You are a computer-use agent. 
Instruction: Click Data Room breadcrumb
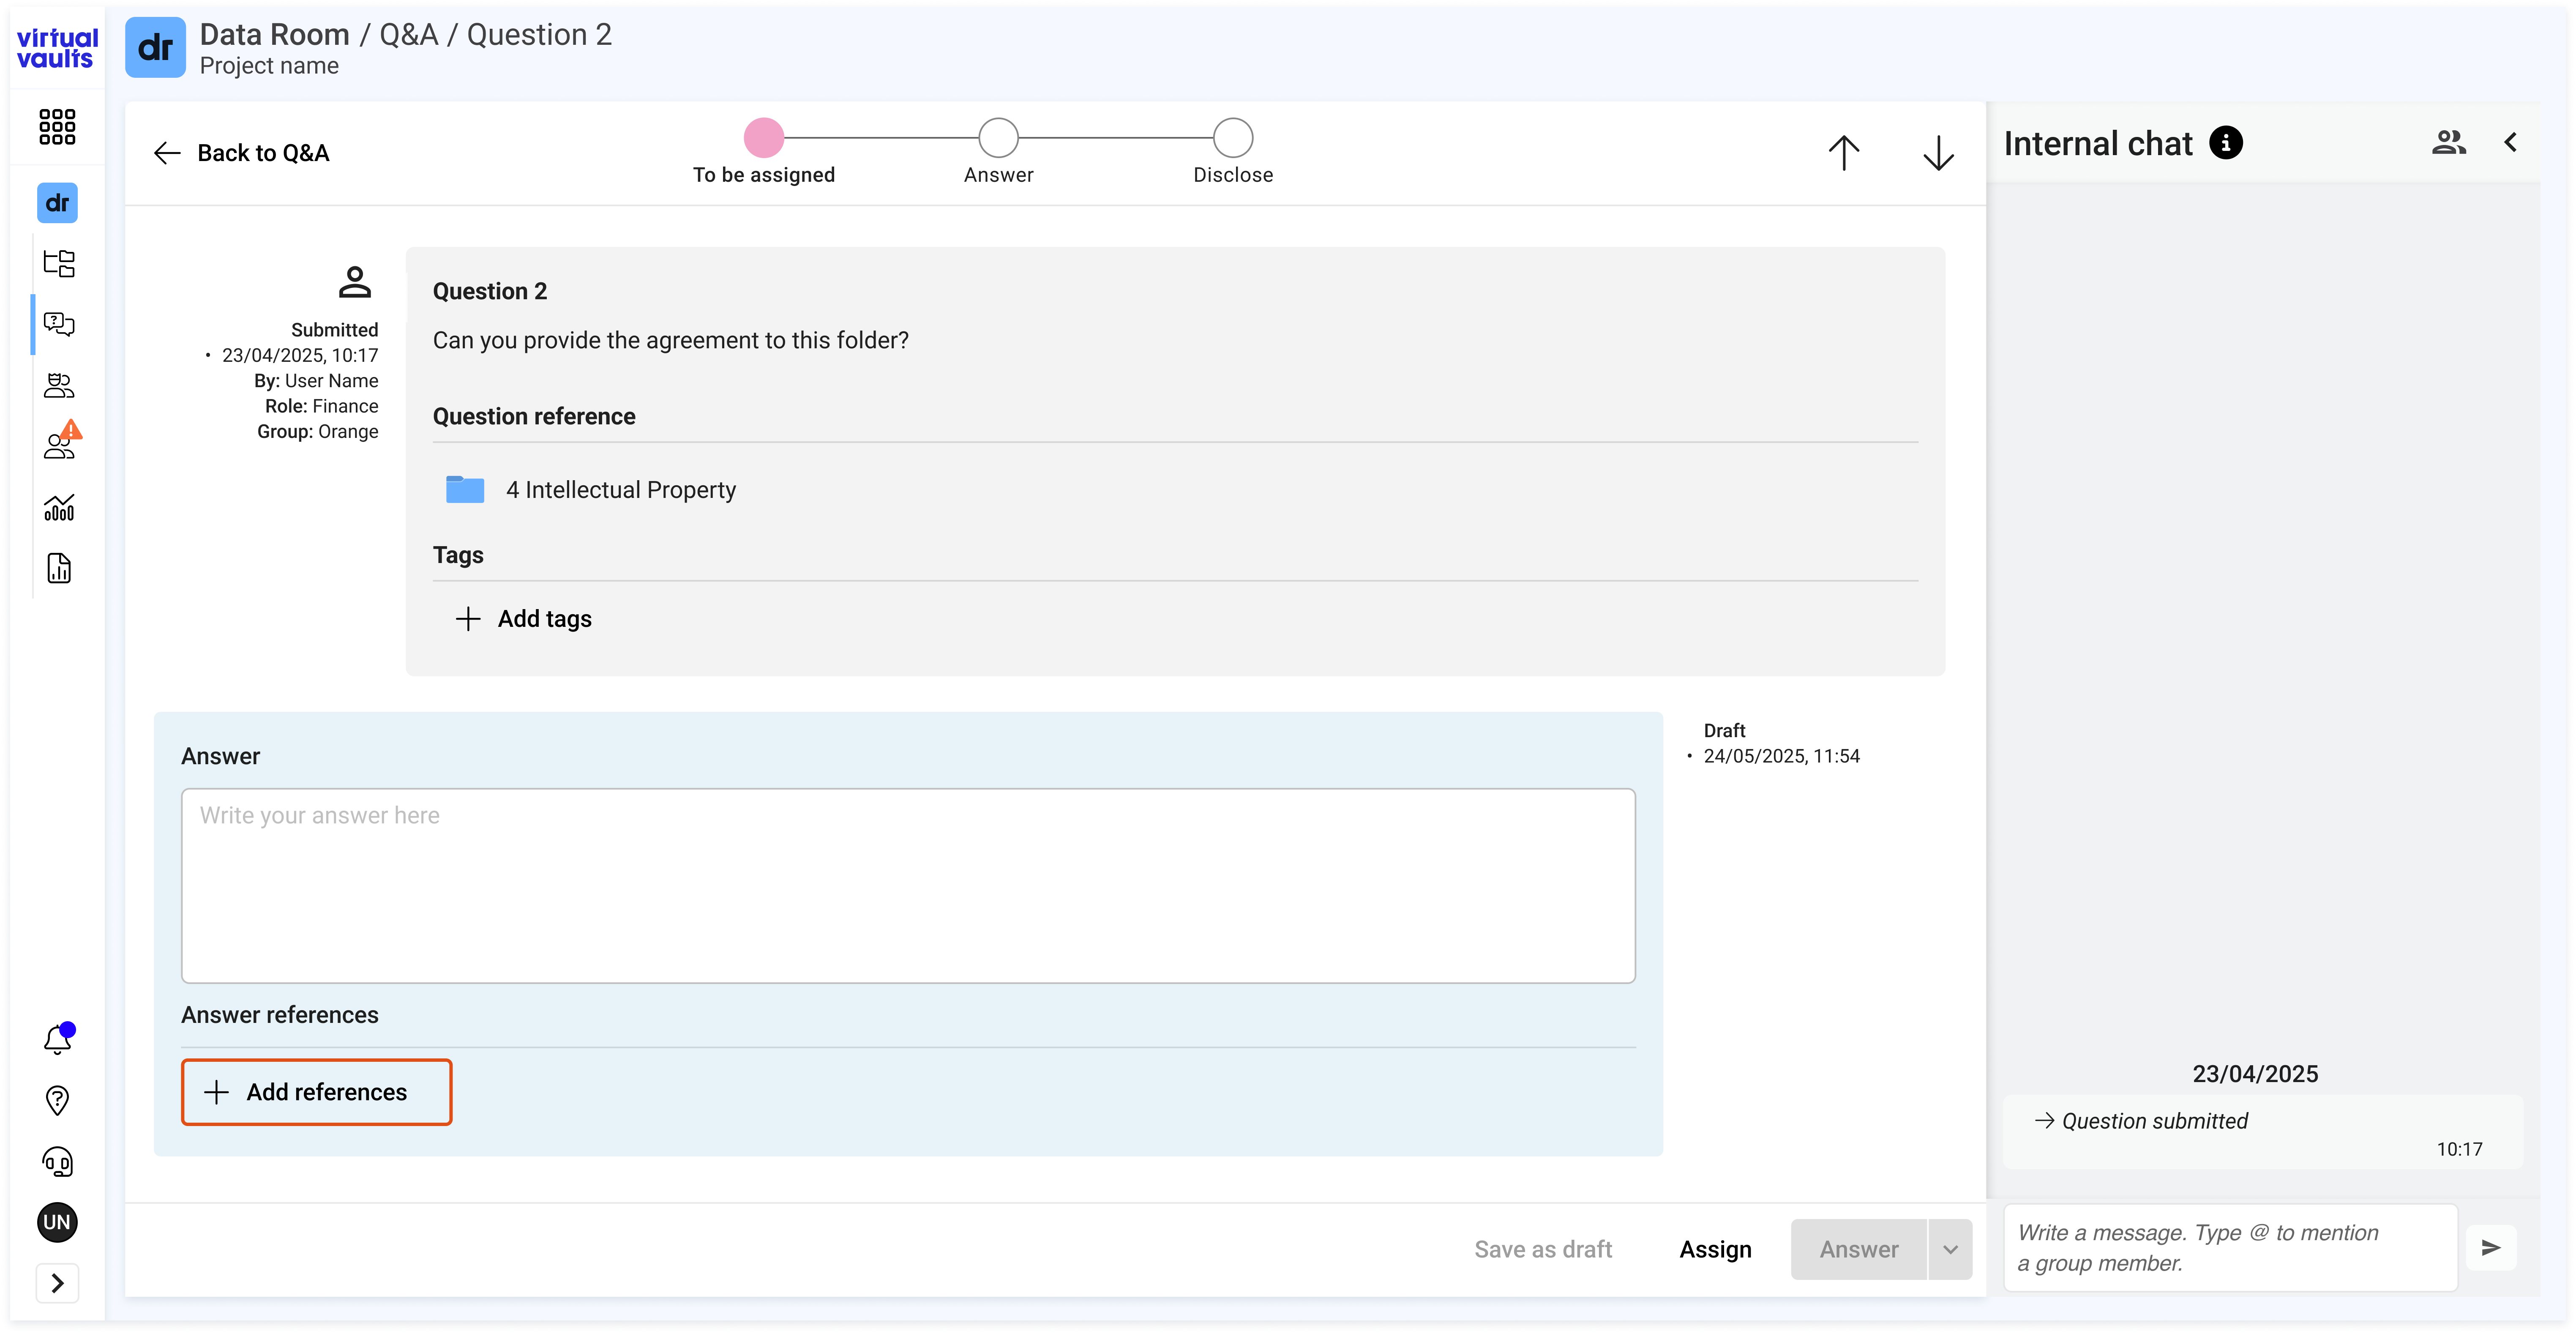coord(275,35)
